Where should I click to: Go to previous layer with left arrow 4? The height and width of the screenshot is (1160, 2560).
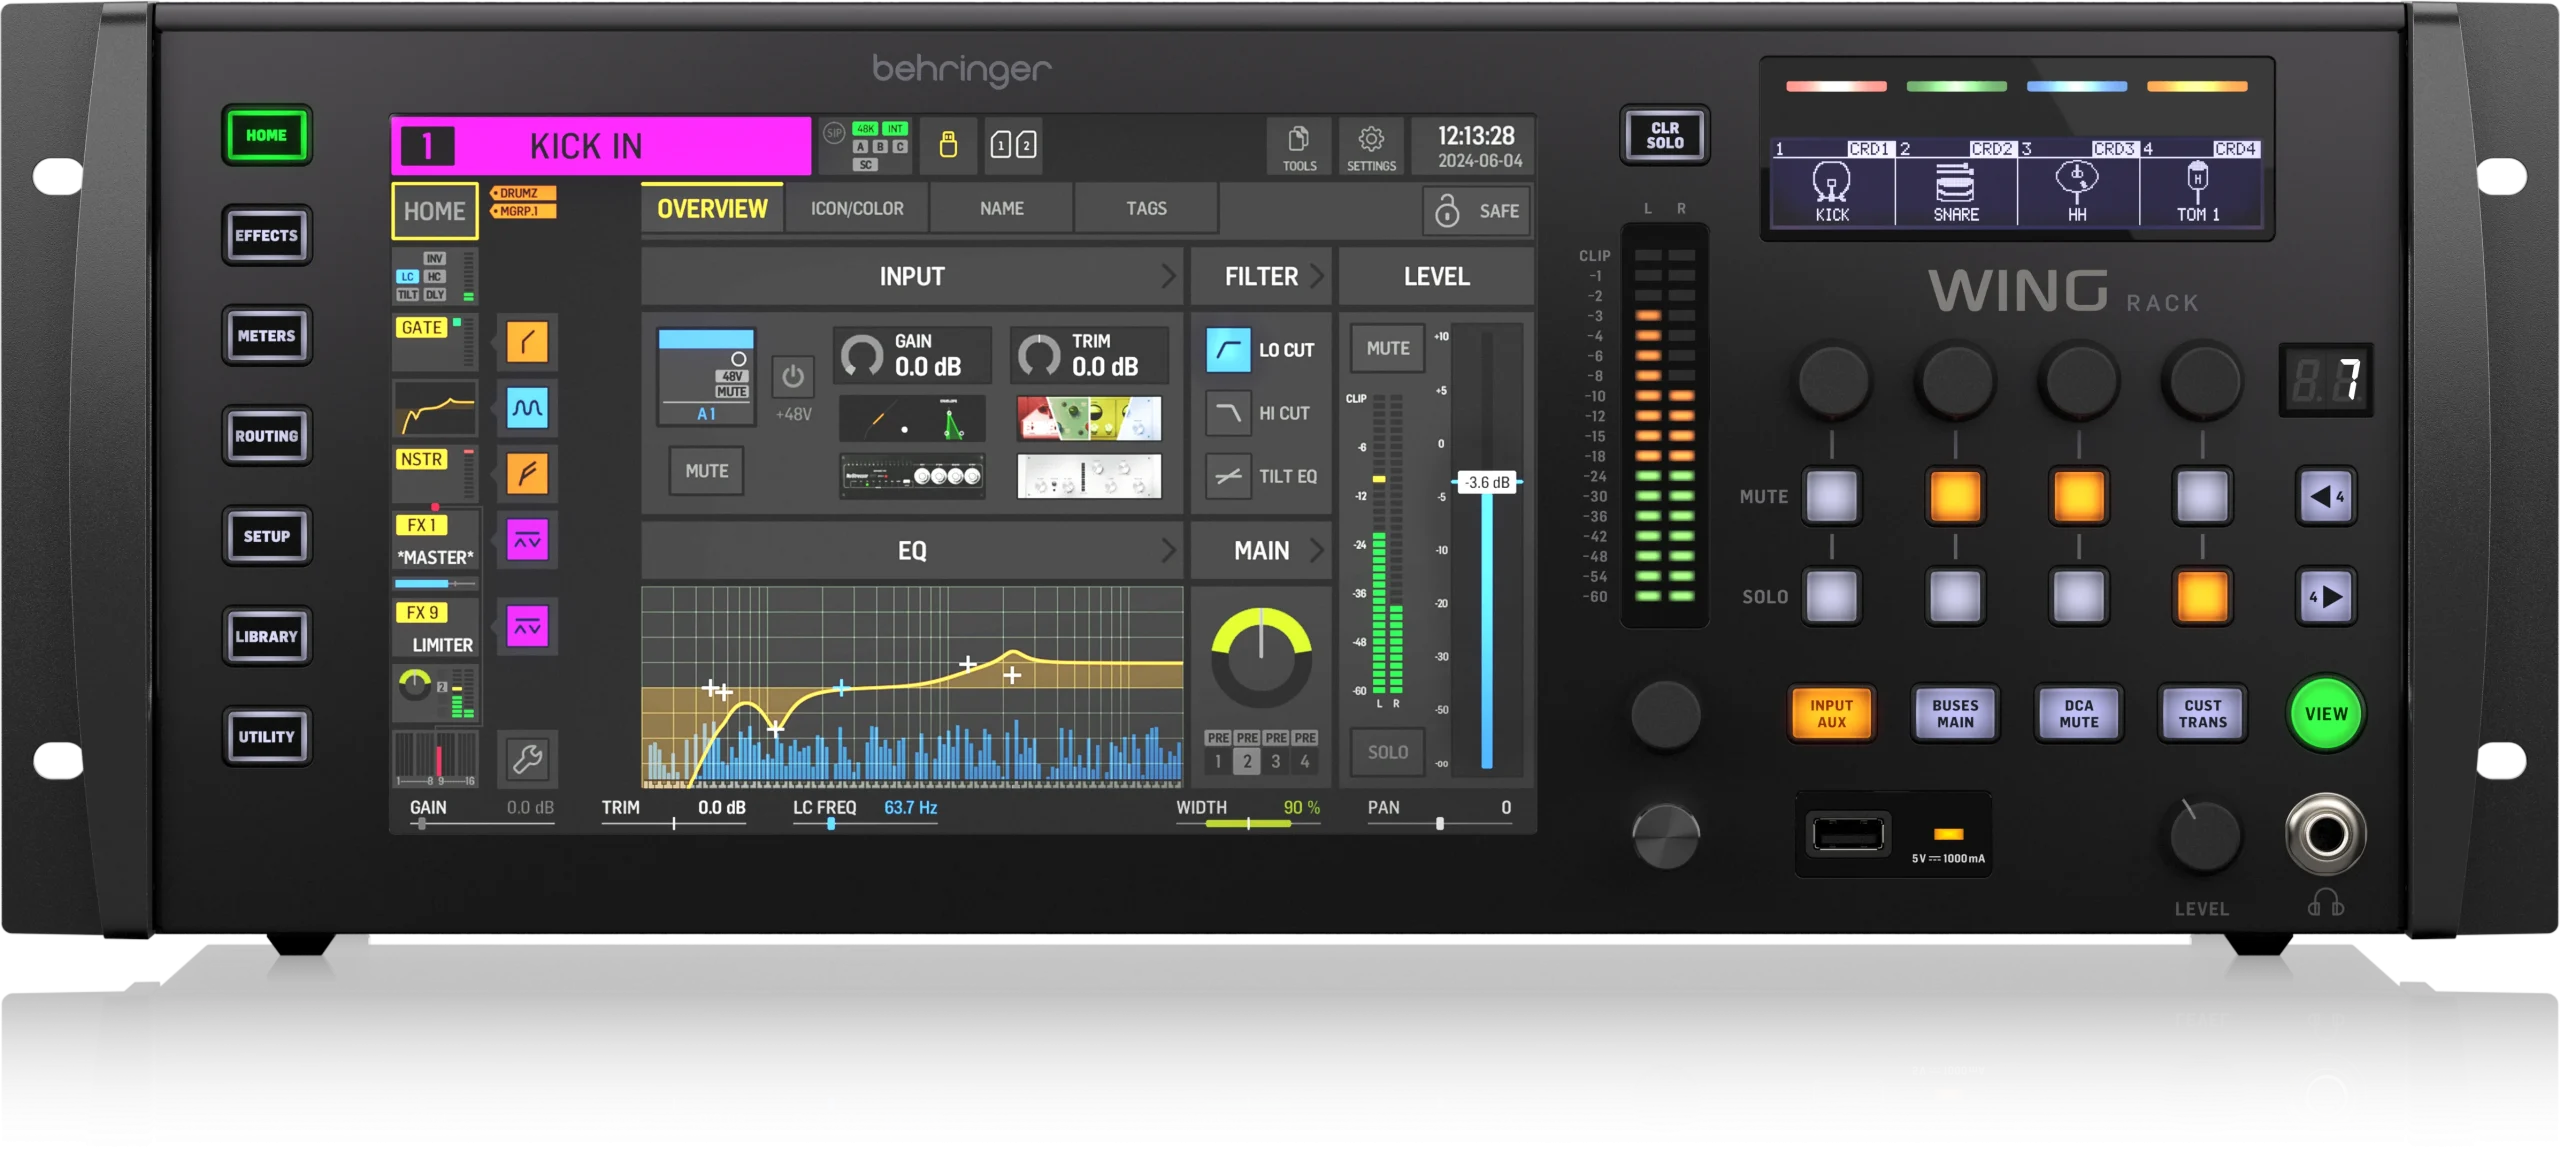click(x=2326, y=496)
